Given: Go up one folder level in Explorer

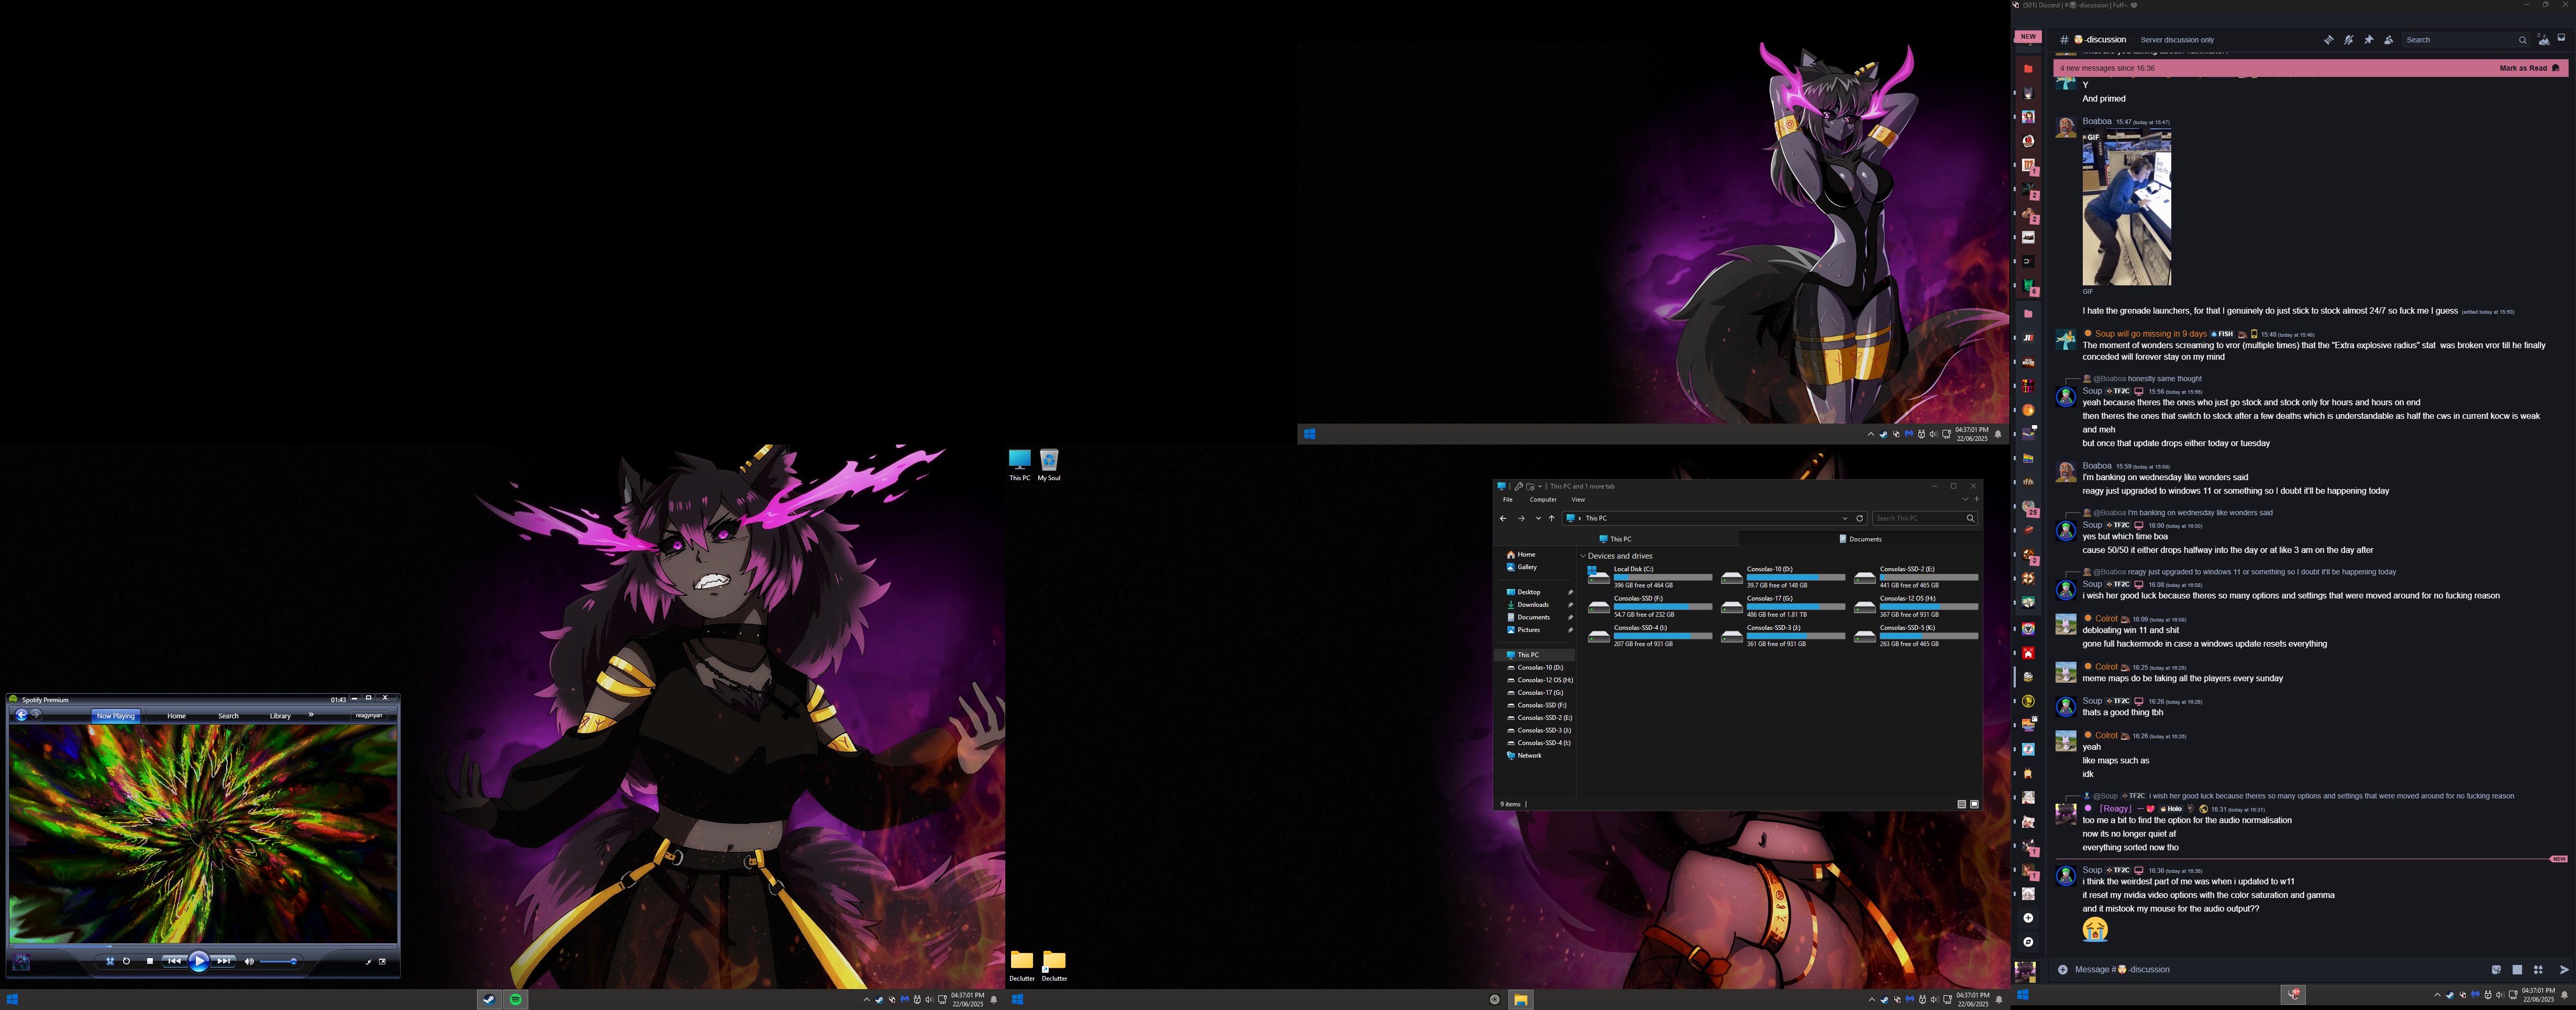Looking at the screenshot, I should (x=1552, y=519).
